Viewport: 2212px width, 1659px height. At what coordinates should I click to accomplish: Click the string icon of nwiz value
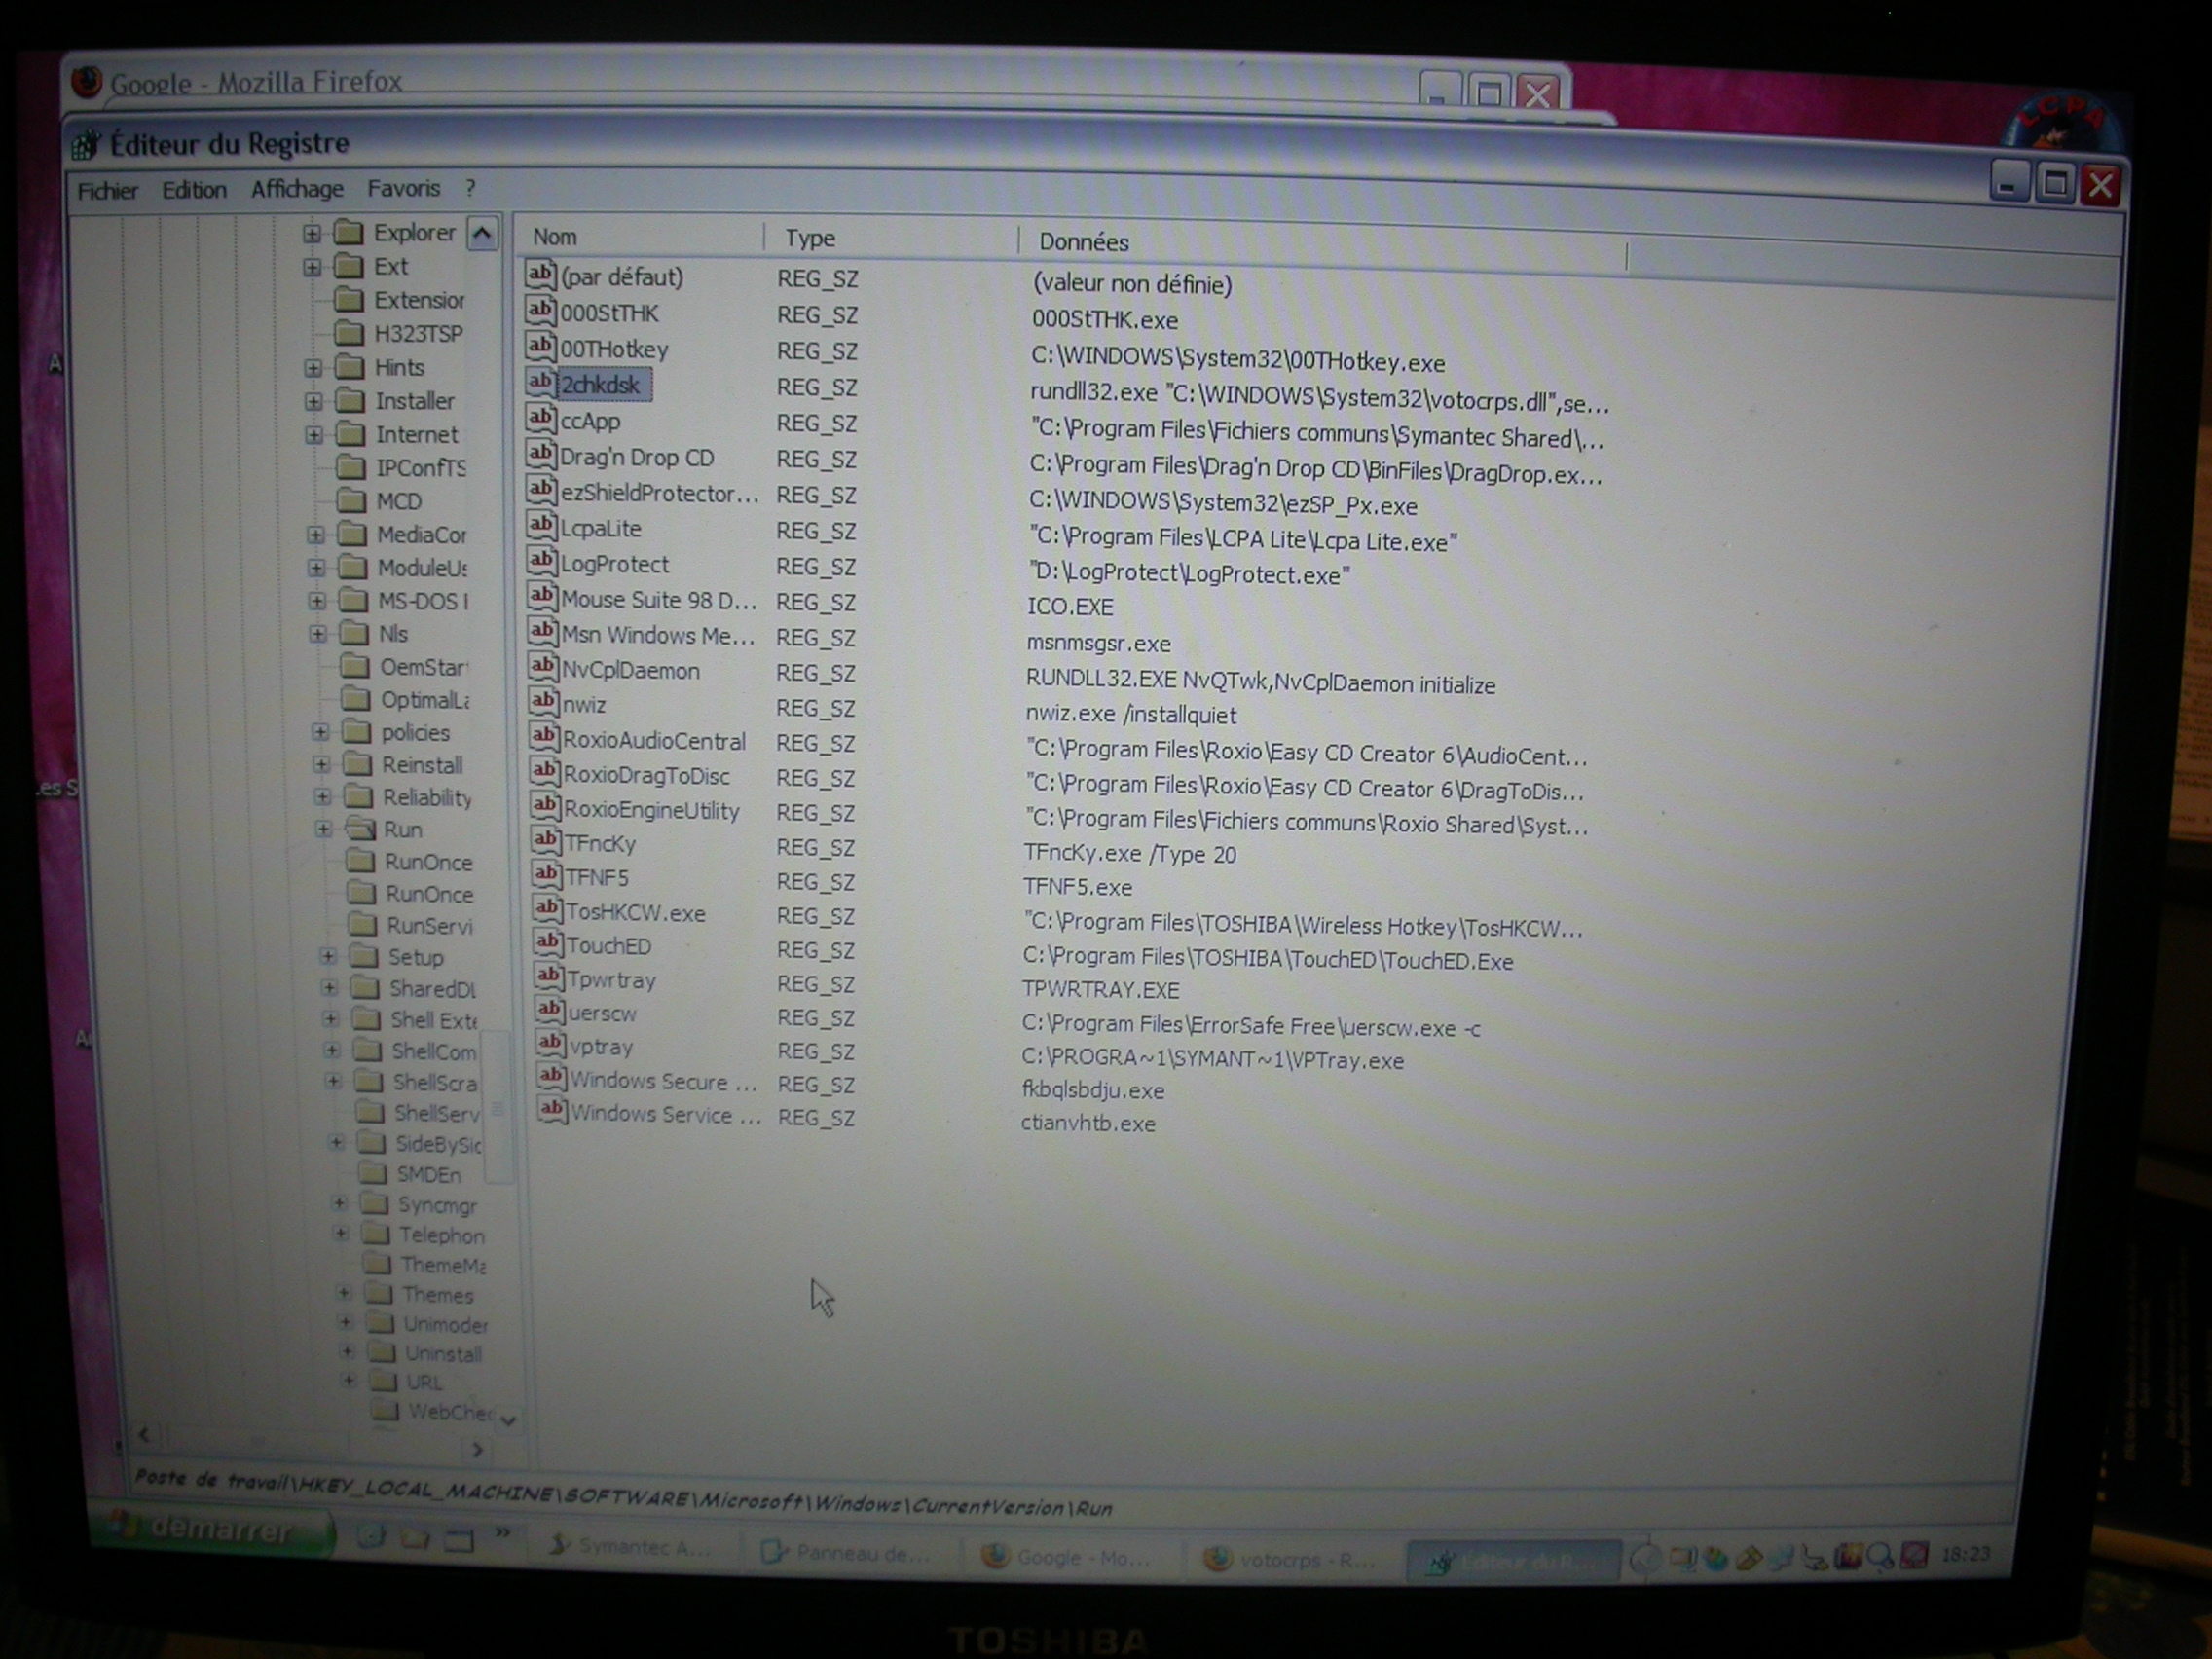(543, 702)
